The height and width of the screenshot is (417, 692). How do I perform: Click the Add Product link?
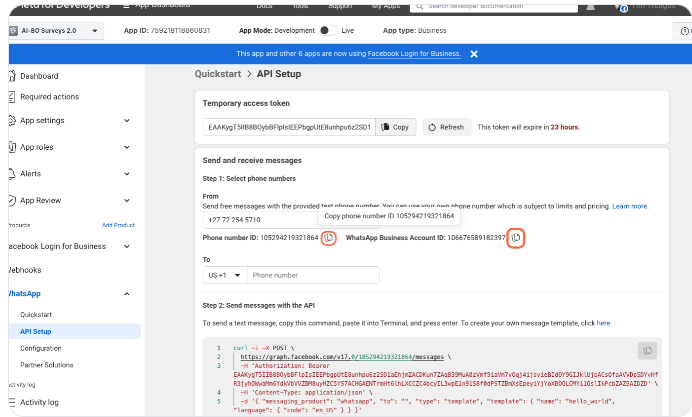pyautogui.click(x=117, y=225)
